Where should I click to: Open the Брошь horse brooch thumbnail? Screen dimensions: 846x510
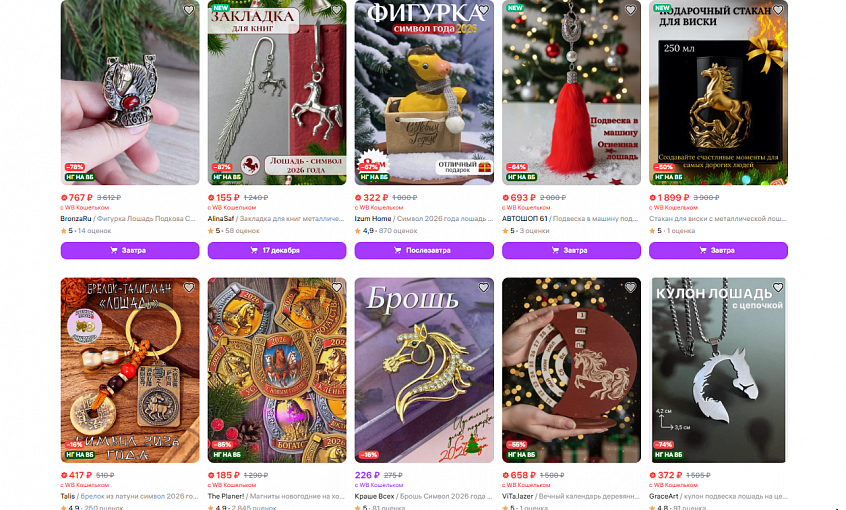click(424, 370)
